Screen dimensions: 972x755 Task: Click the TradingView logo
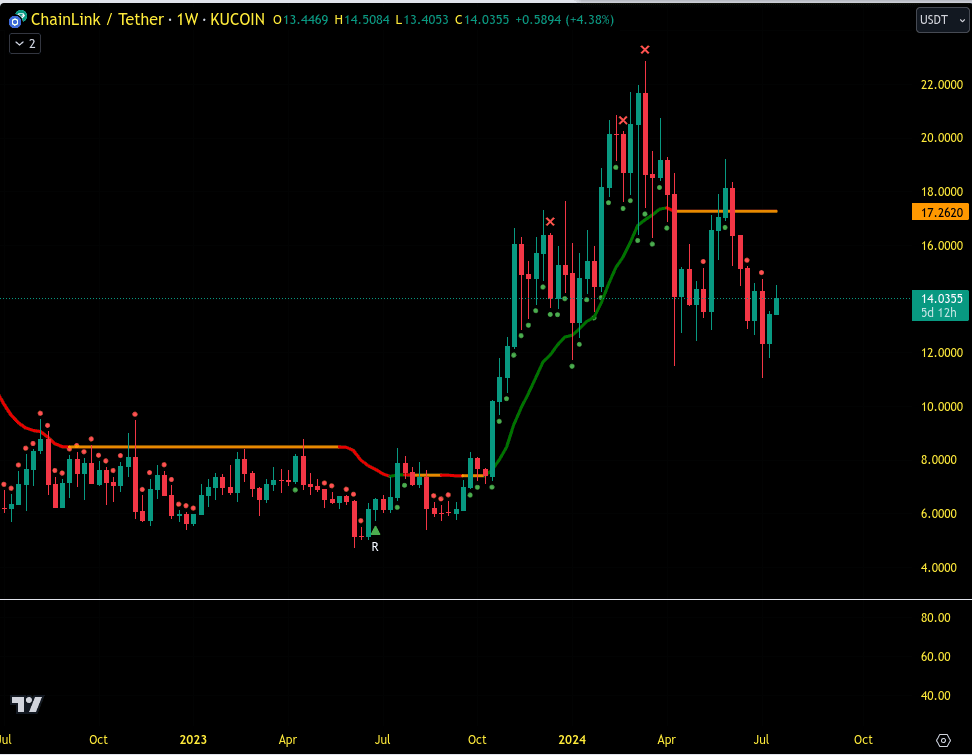point(27,704)
